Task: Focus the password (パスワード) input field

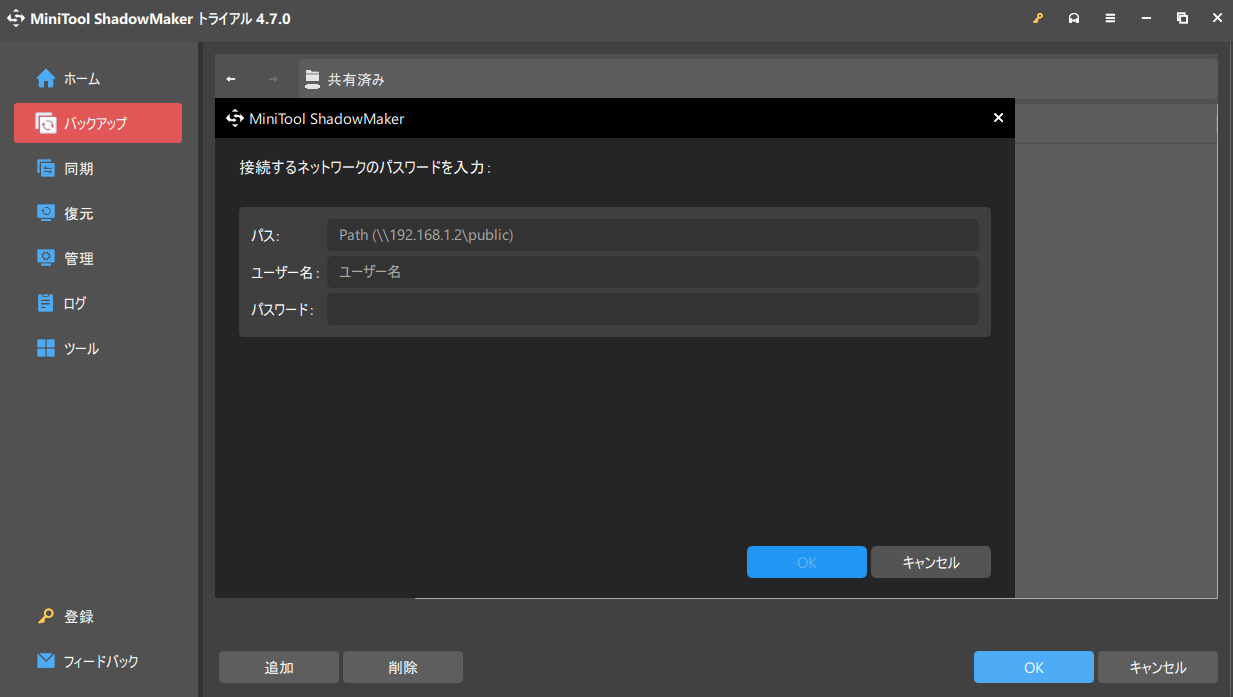Action: [652, 308]
